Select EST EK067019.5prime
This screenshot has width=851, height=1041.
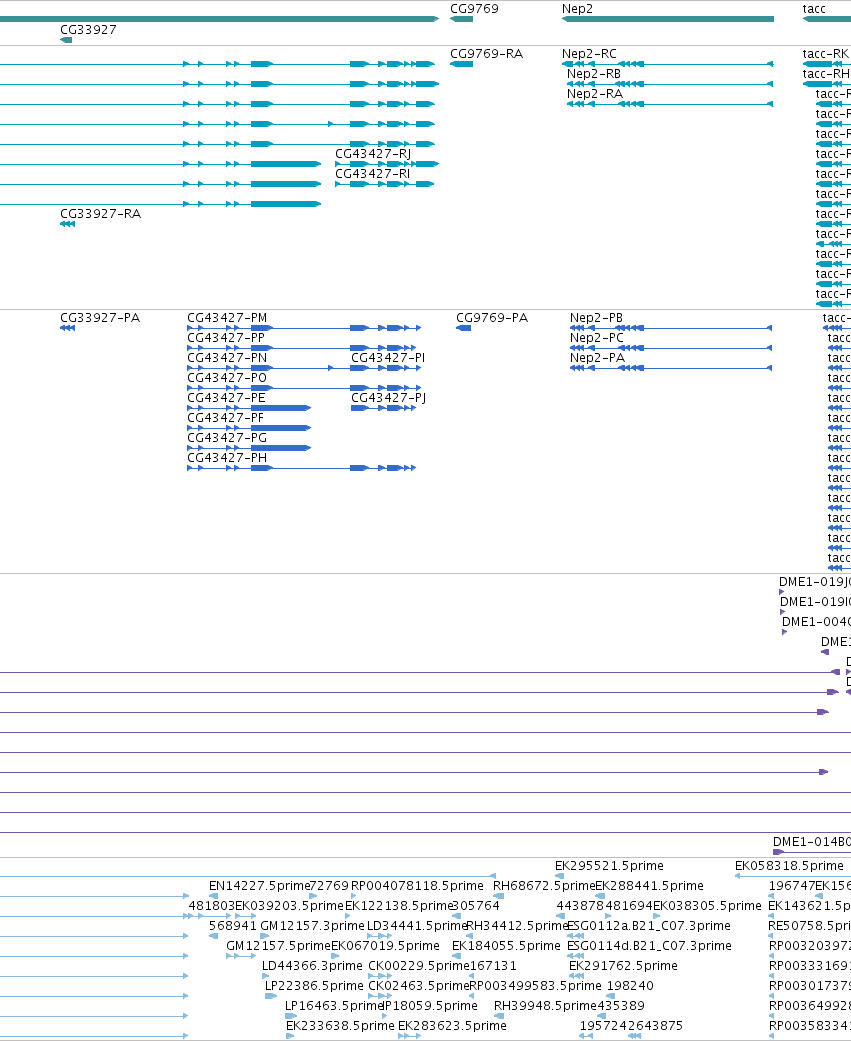pyautogui.click(x=385, y=945)
